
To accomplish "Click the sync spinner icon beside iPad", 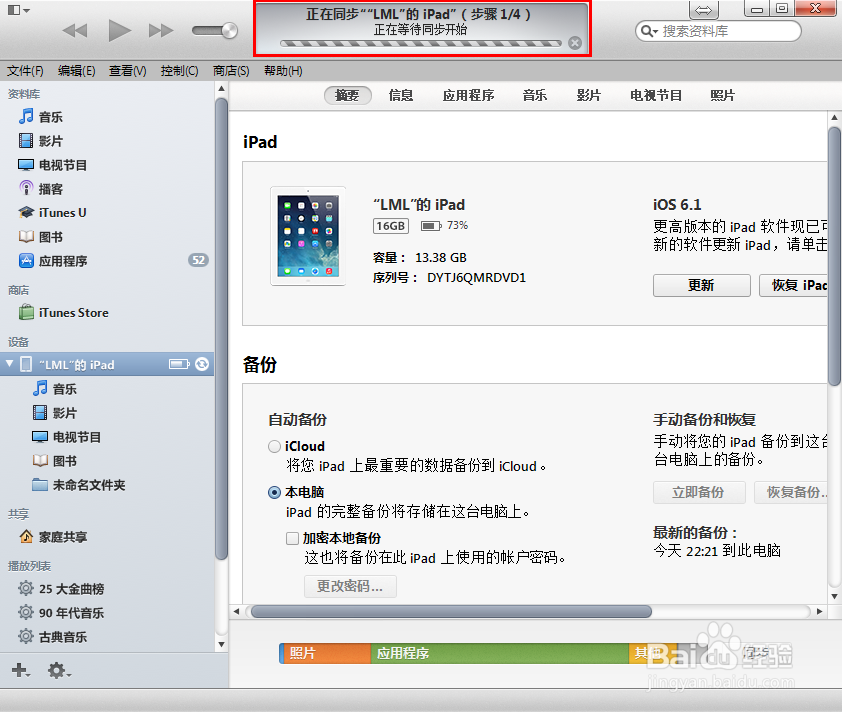I will [x=202, y=364].
